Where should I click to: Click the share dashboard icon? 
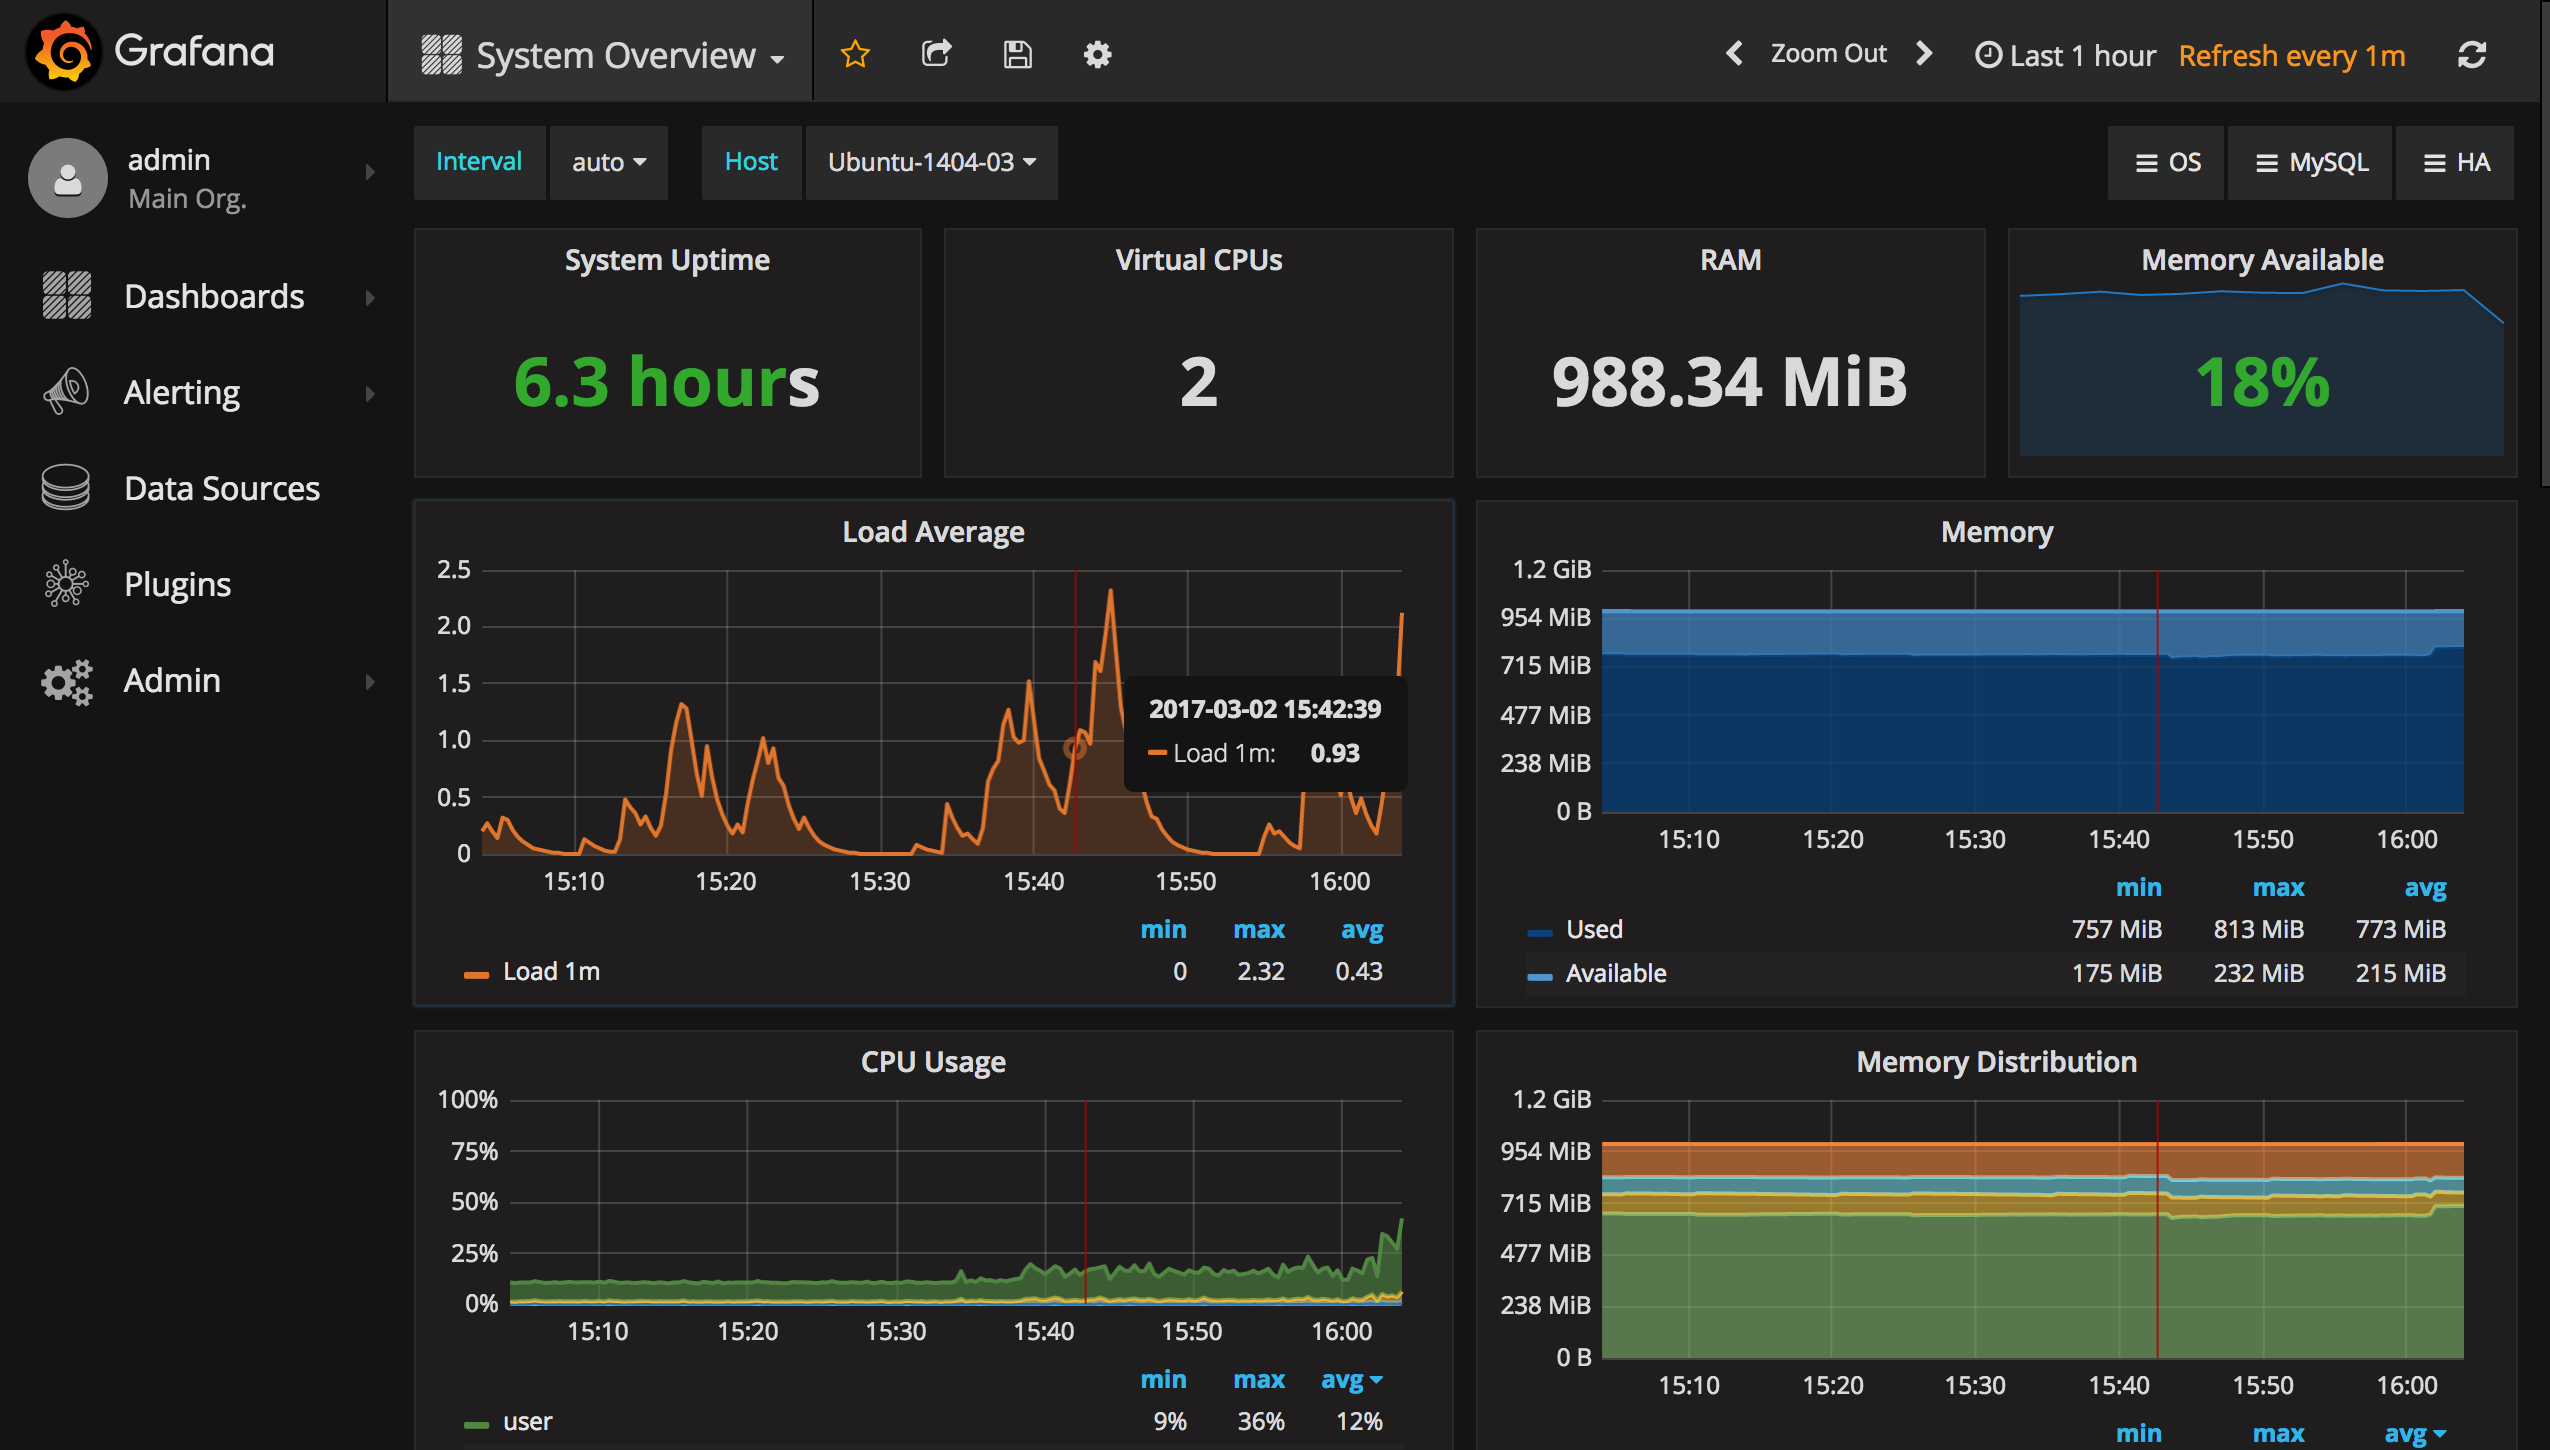tap(935, 54)
